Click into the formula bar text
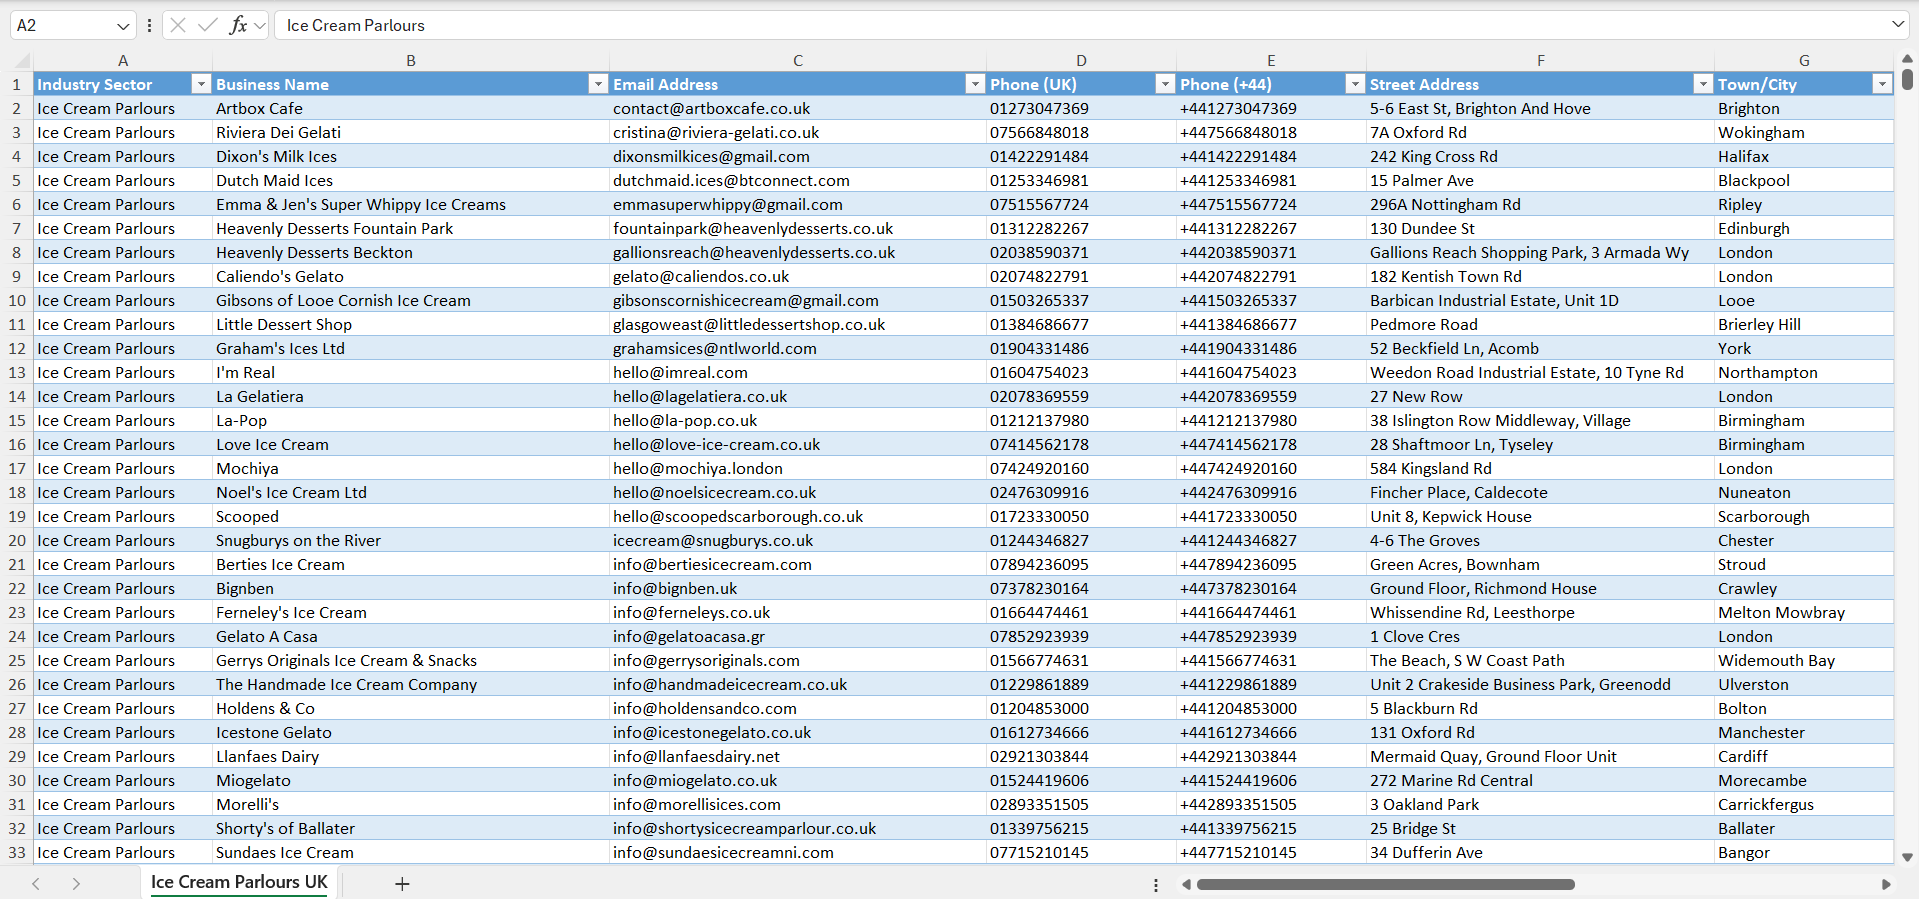Screen dimensions: 1919x899 click(x=1080, y=26)
